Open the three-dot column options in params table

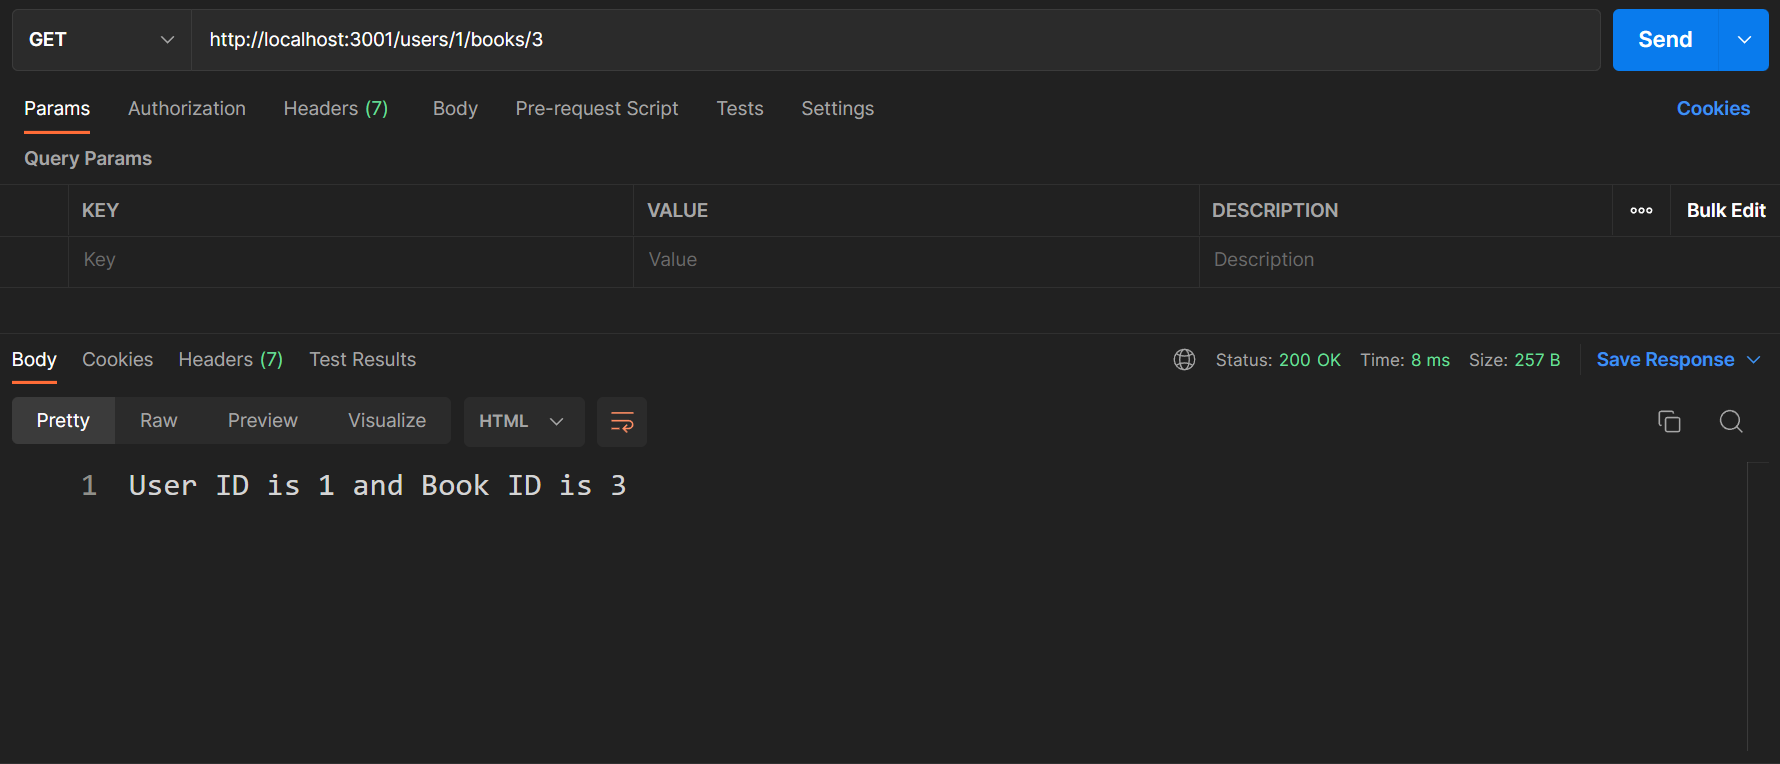1641,210
